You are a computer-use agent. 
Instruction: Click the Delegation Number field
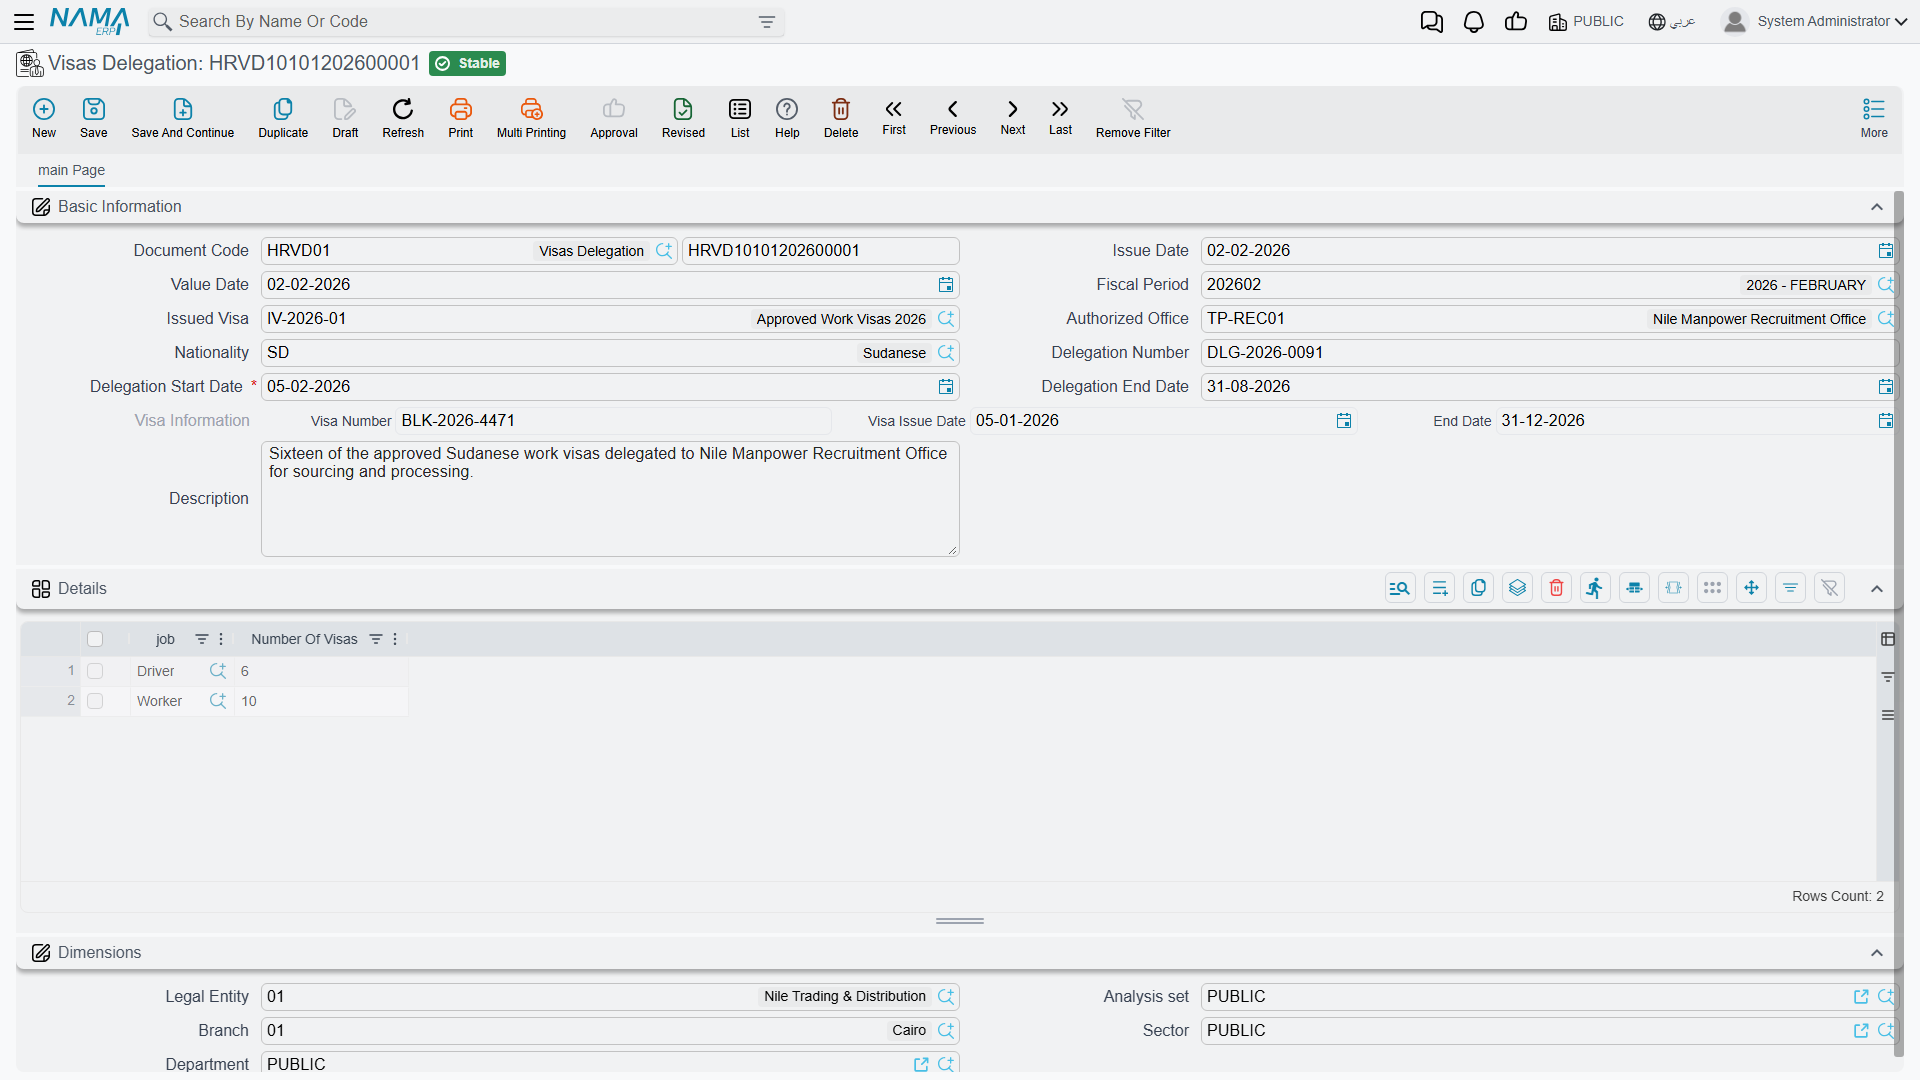[1548, 353]
